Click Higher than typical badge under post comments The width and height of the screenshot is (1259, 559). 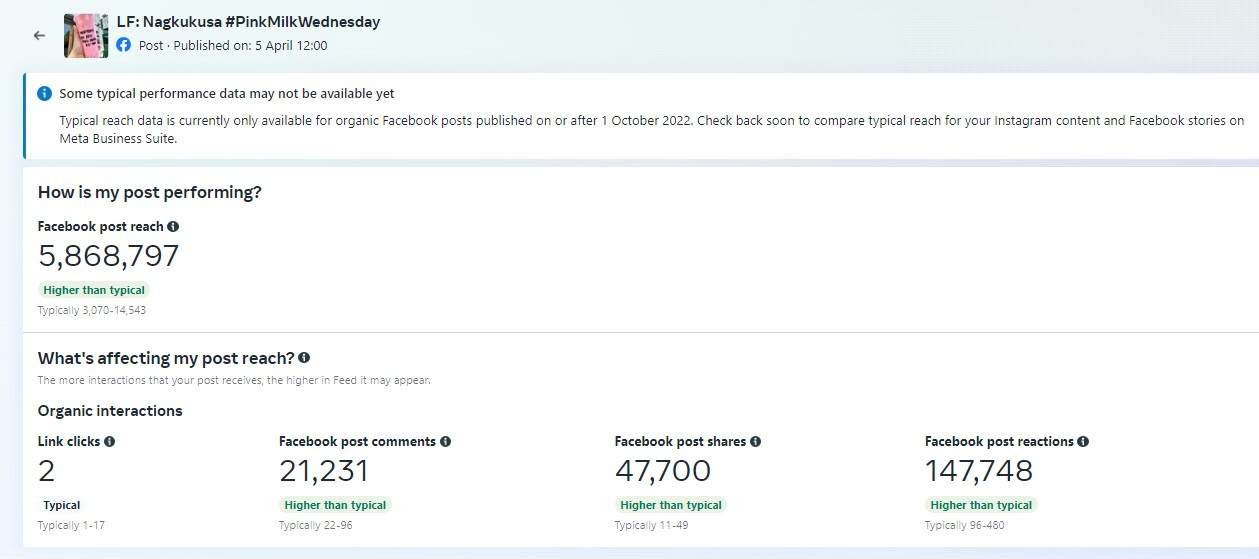pos(335,505)
